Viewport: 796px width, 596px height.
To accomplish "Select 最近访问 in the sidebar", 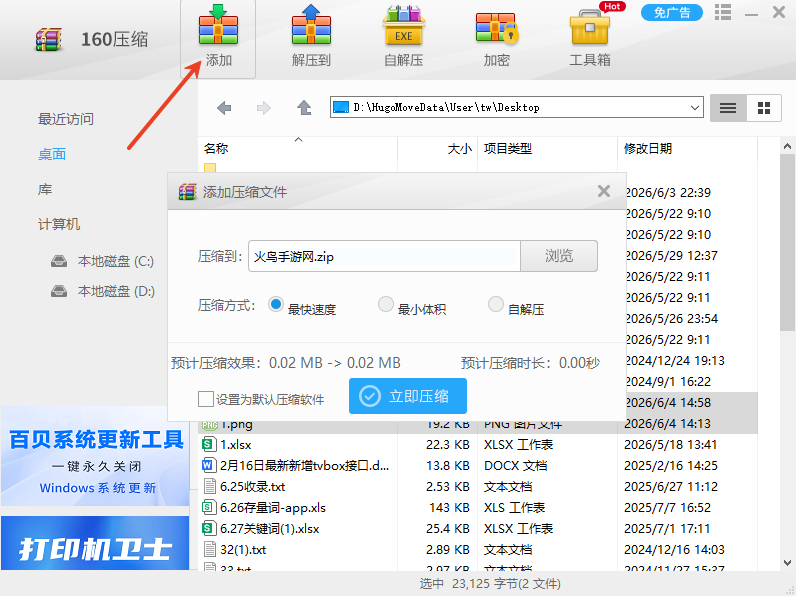I will pyautogui.click(x=65, y=119).
